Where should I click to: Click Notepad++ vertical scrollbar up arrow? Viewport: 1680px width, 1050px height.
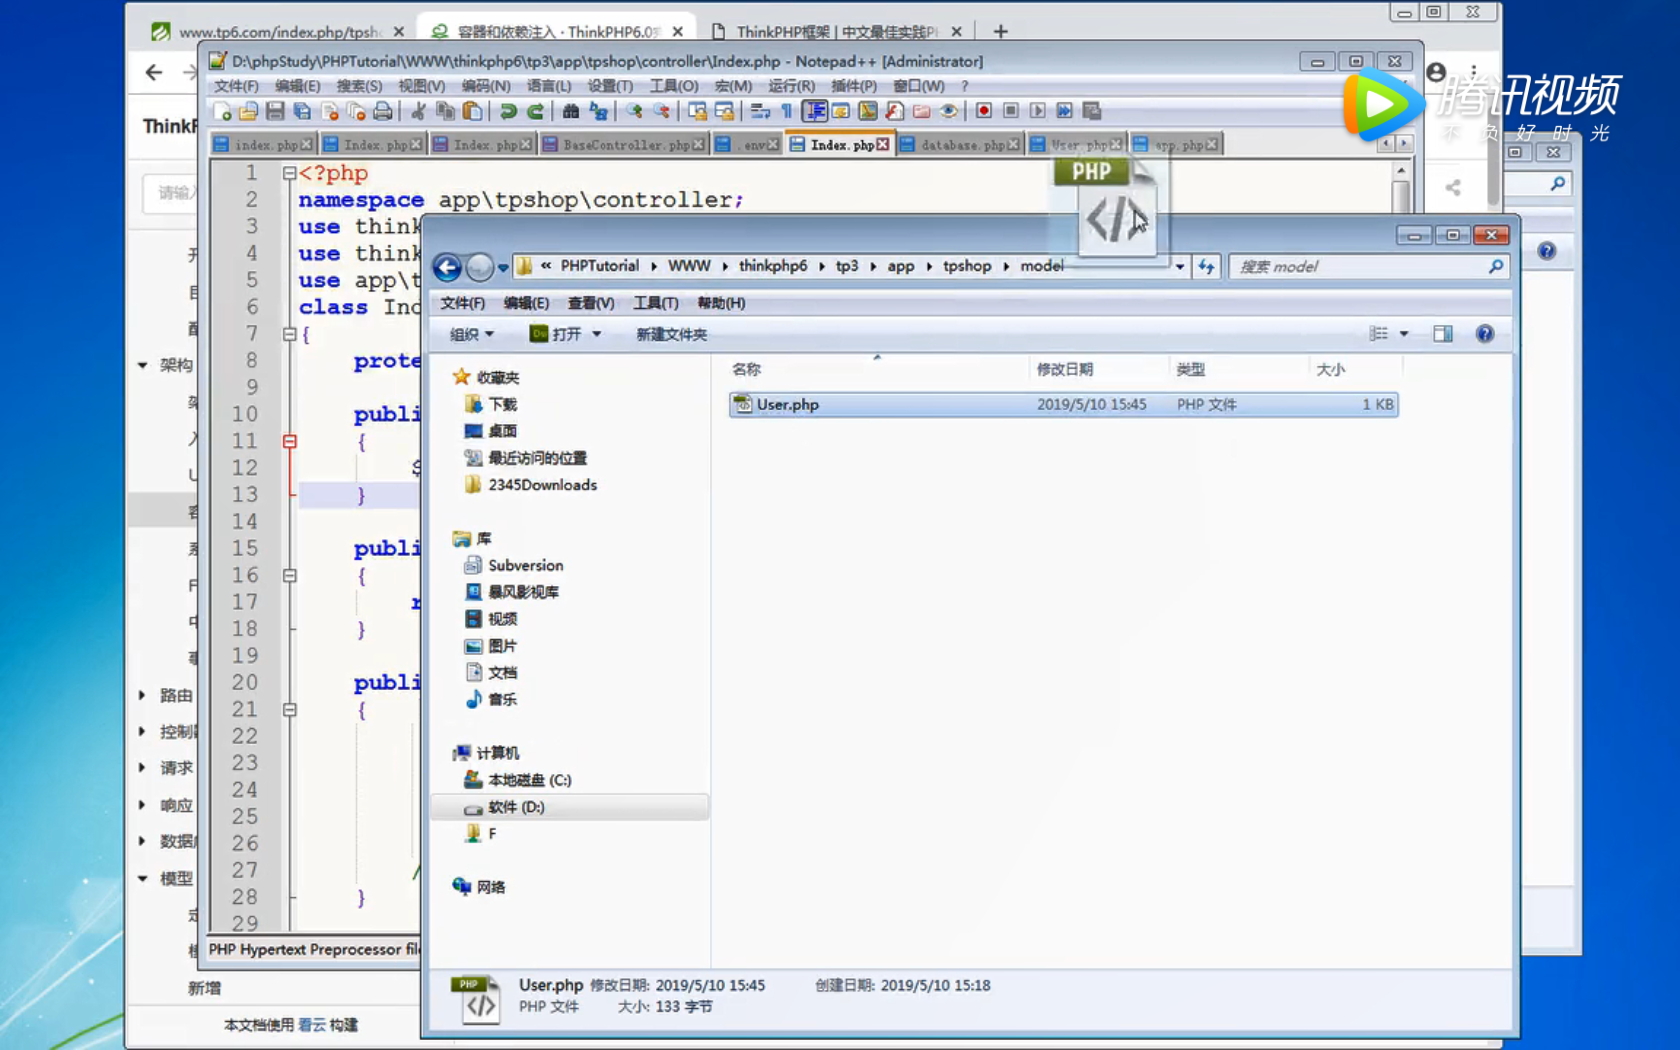[1401, 172]
